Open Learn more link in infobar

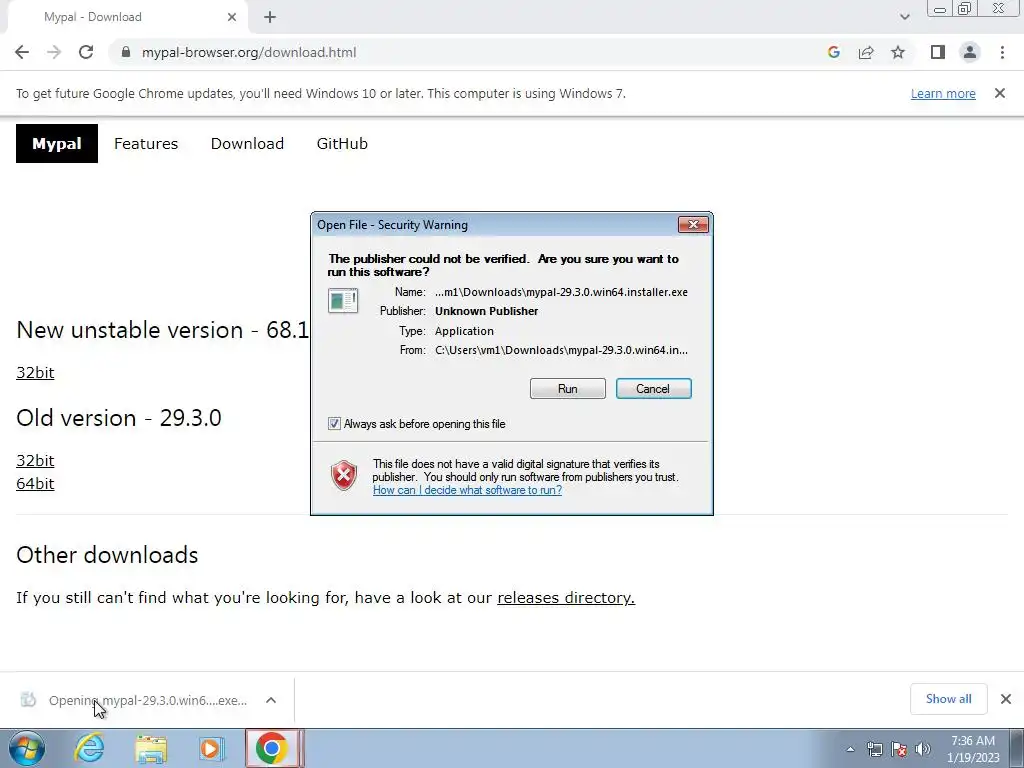click(943, 93)
